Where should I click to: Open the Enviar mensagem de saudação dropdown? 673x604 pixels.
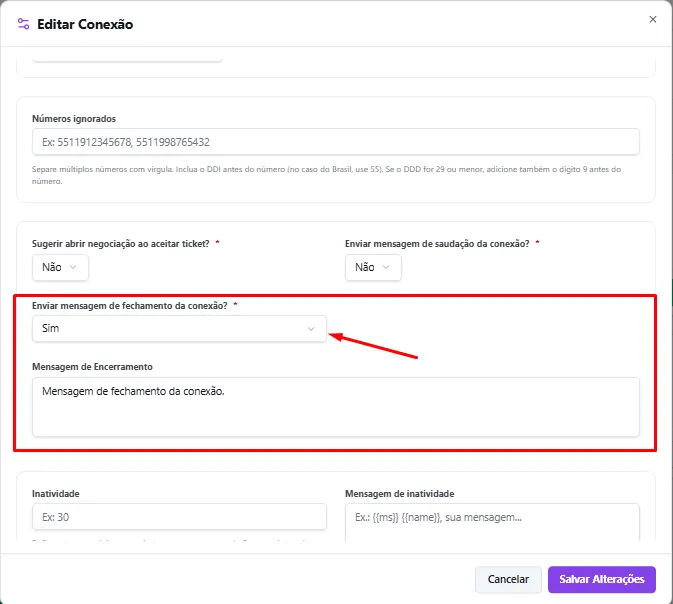pyautogui.click(x=373, y=267)
